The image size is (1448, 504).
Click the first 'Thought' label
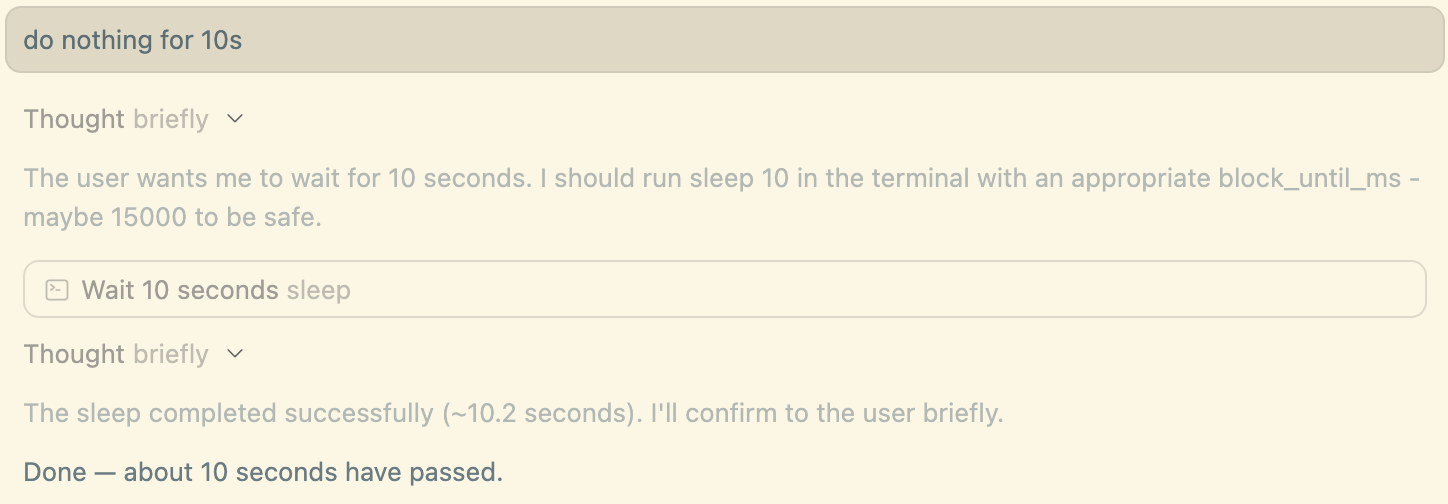(x=74, y=119)
